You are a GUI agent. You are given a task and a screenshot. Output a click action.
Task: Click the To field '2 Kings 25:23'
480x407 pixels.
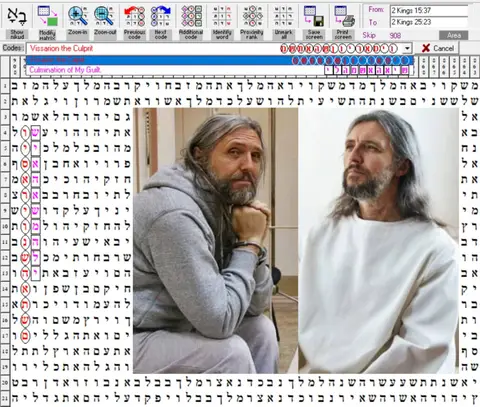(429, 22)
